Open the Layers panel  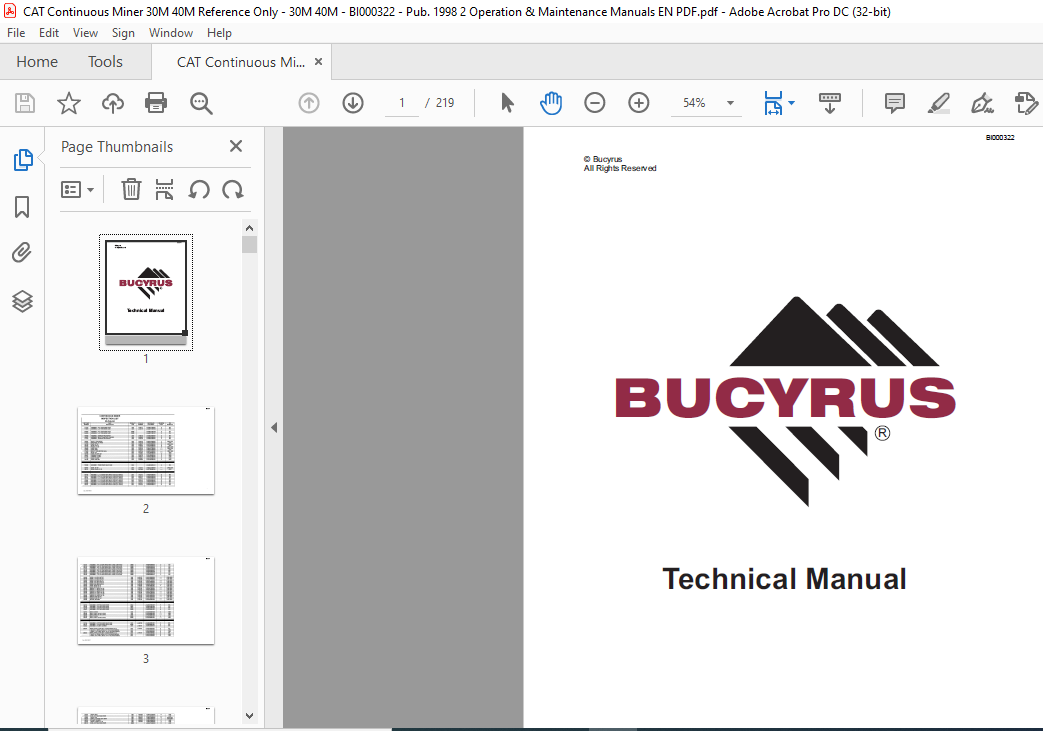click(22, 301)
